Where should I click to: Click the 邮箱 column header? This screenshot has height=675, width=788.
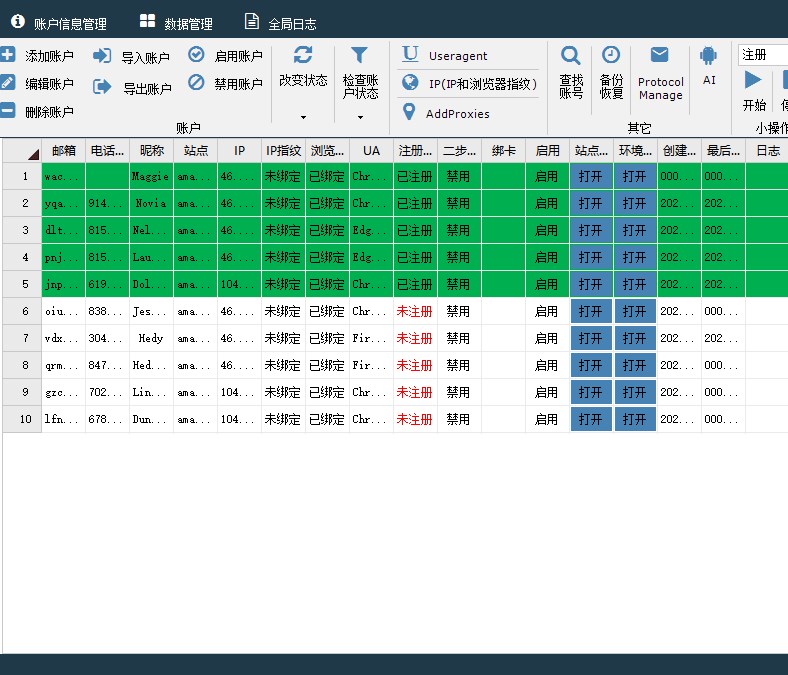pyautogui.click(x=64, y=150)
